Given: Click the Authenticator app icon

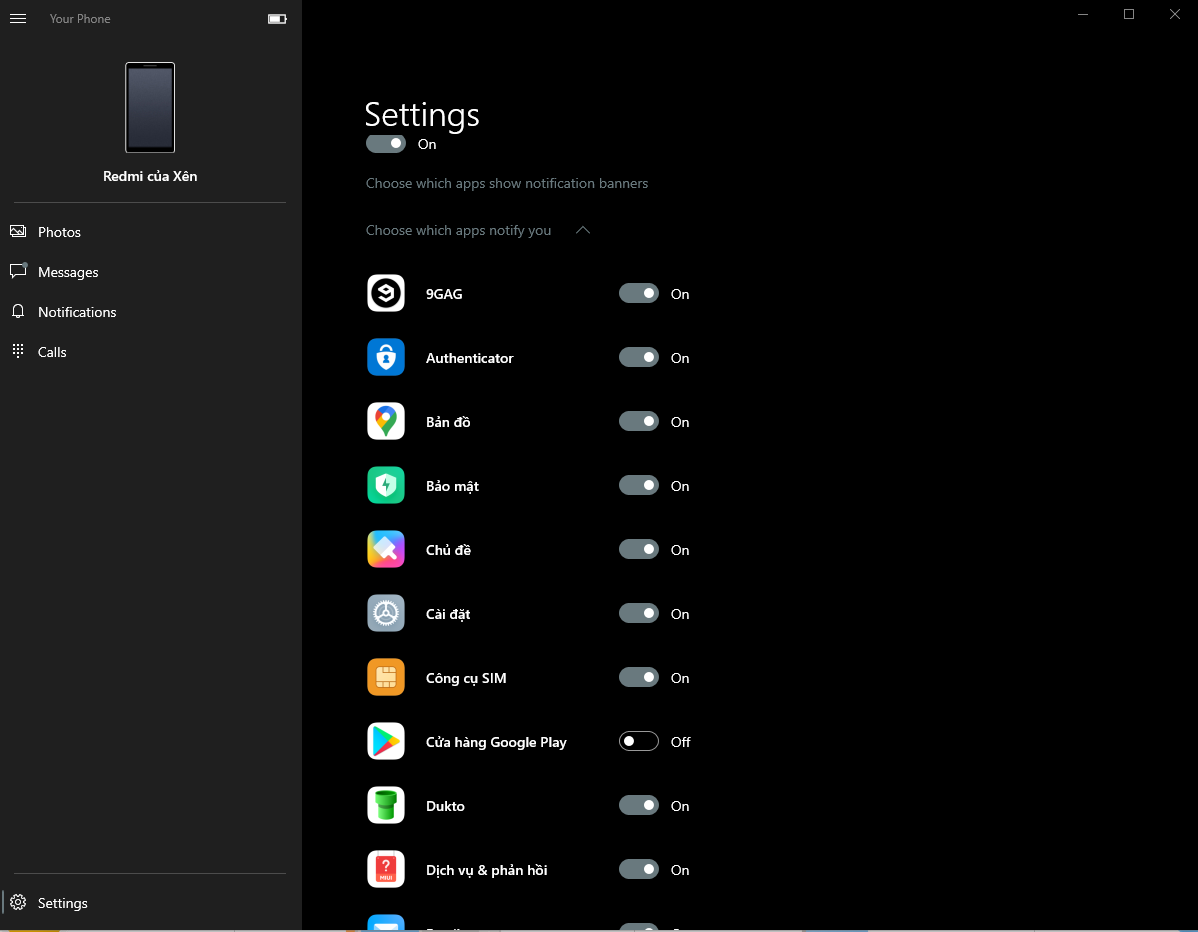Looking at the screenshot, I should 386,358.
